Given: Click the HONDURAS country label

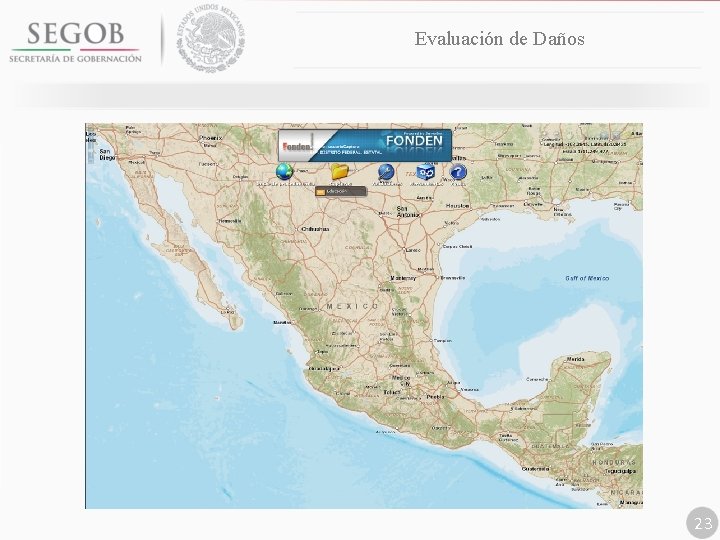Looking at the screenshot, I should point(614,462).
